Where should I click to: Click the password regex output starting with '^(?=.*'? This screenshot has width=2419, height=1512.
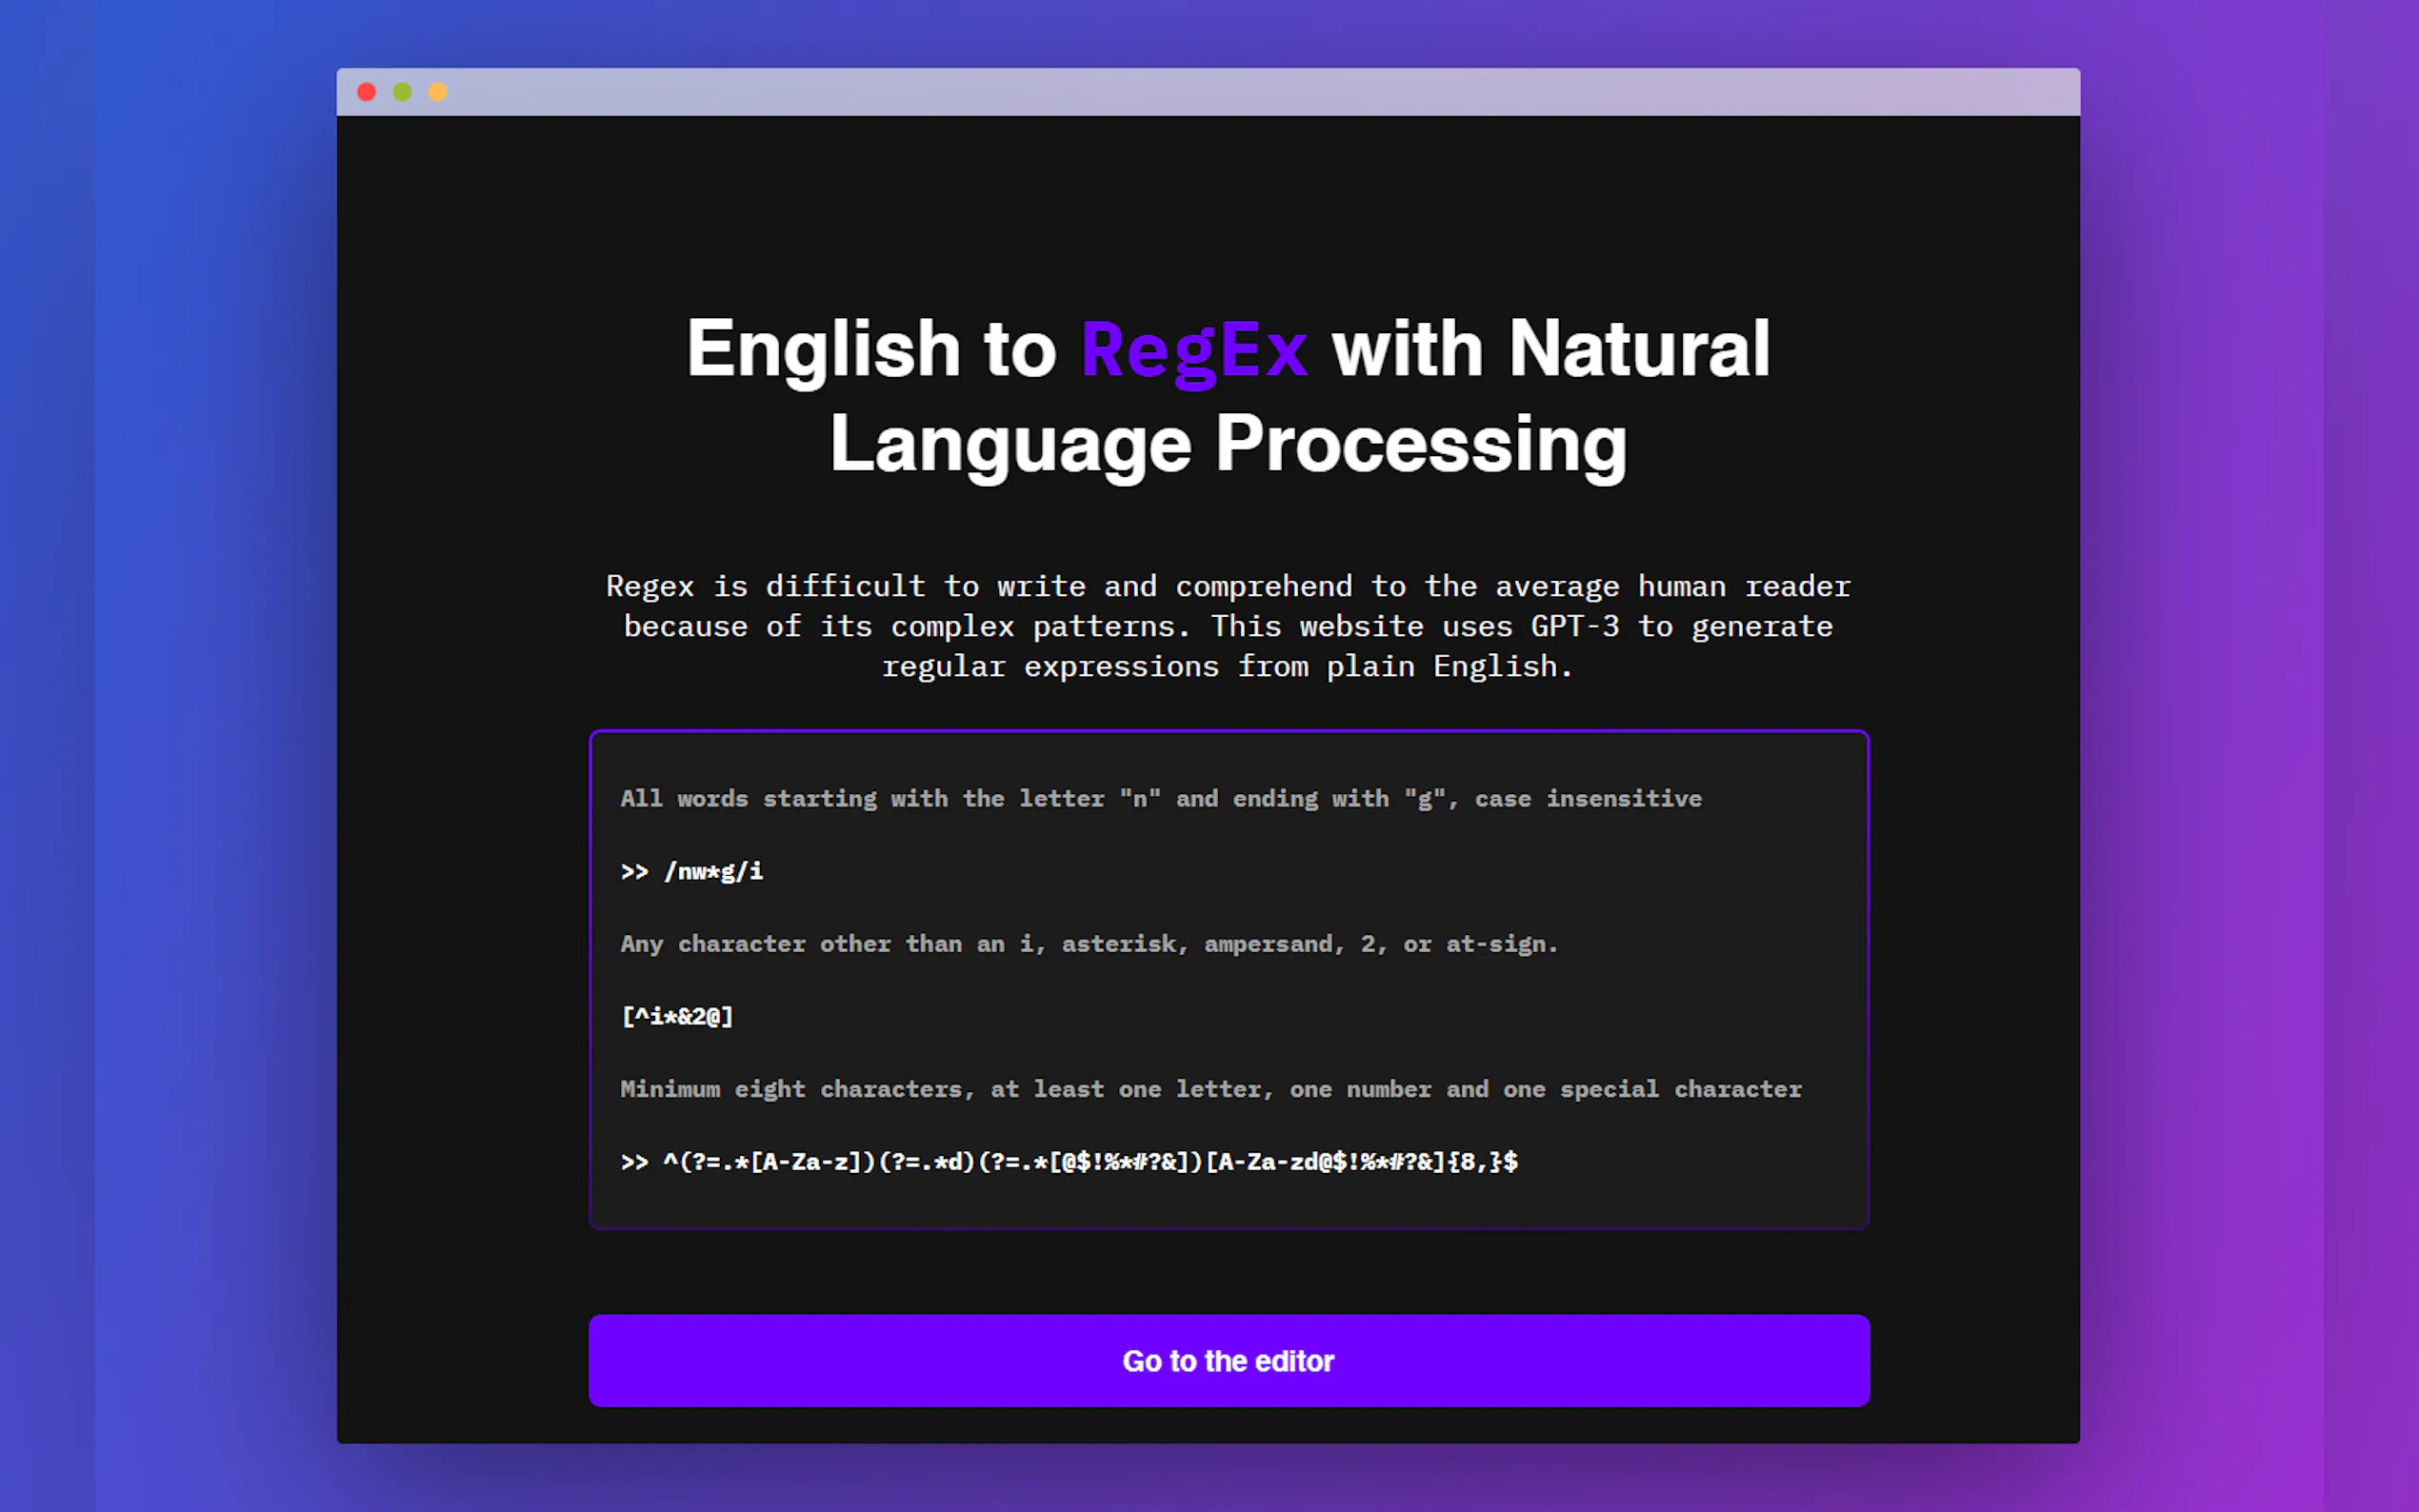pos(1090,1161)
